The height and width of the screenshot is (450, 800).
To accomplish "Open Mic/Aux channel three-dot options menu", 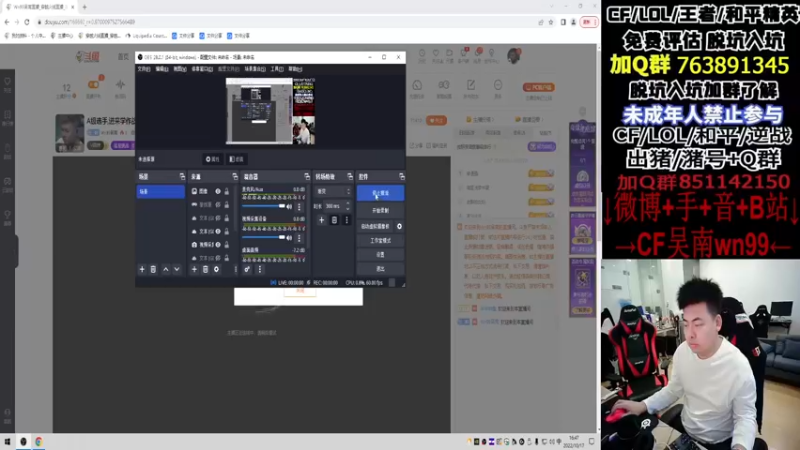I will pos(299,207).
